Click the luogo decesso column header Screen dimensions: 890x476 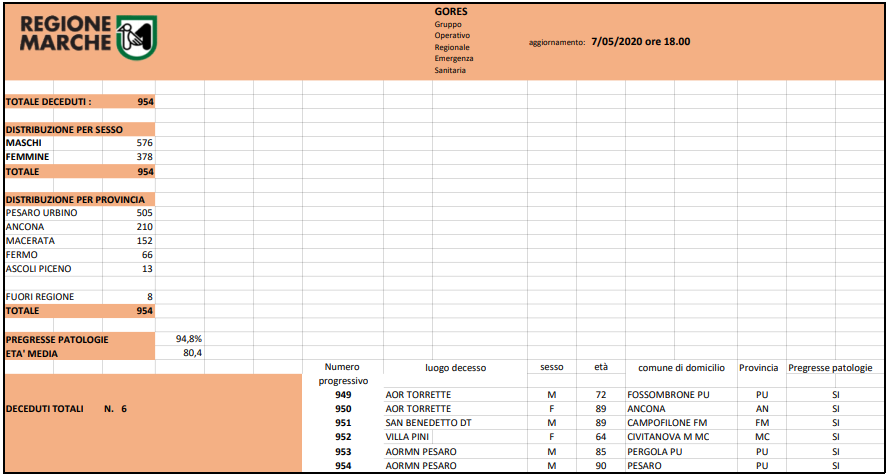[455, 368]
